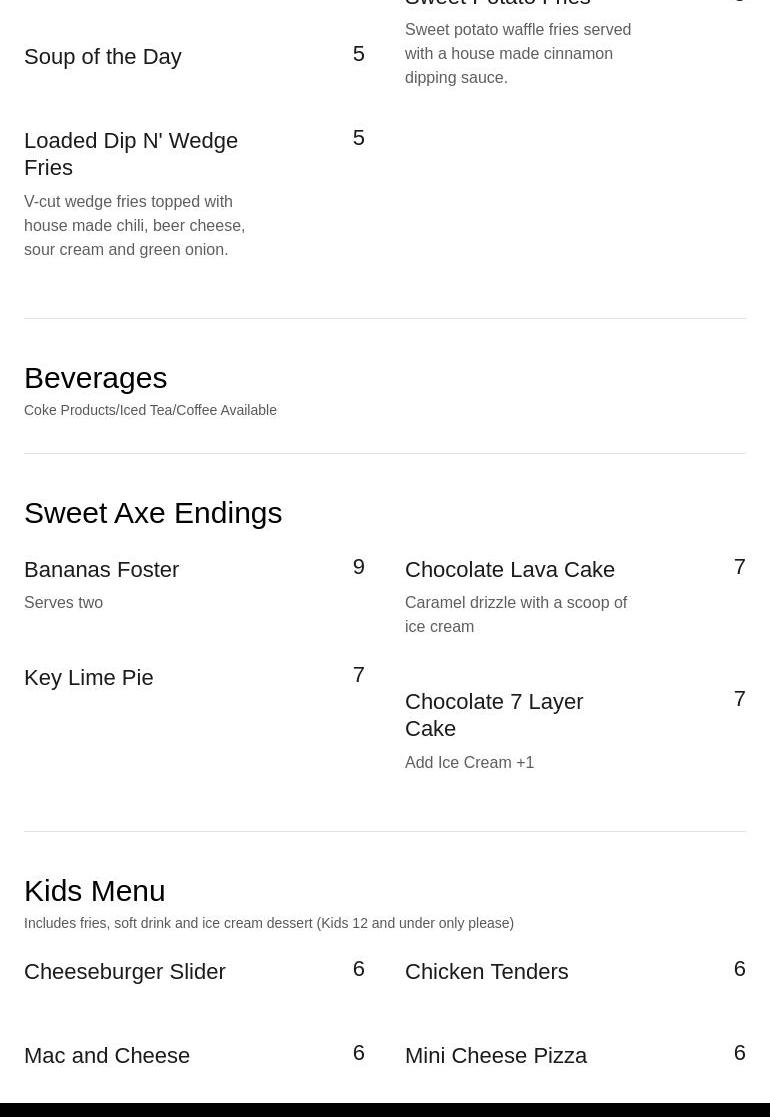Image resolution: width=770 pixels, height=1117 pixels.
Task: Click the Add Ice Cream +1 note
Action: [x=469, y=762]
